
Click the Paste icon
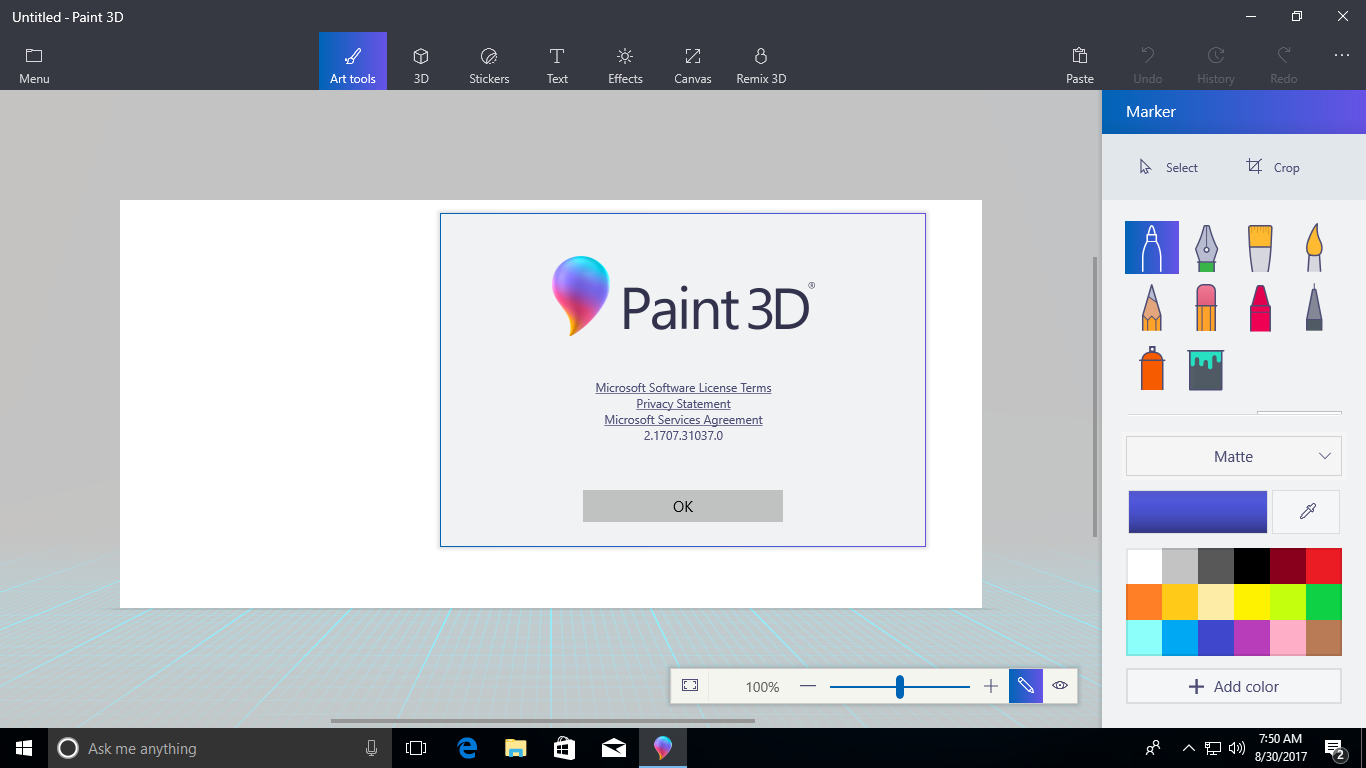pyautogui.click(x=1080, y=56)
